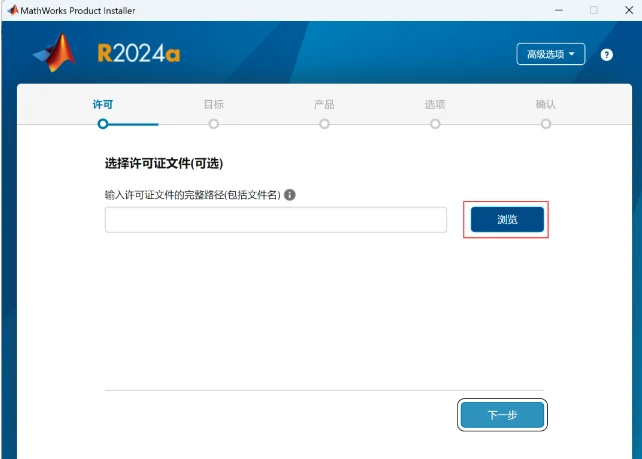Click the 下一步 next button
The height and width of the screenshot is (459, 642).
[502, 415]
